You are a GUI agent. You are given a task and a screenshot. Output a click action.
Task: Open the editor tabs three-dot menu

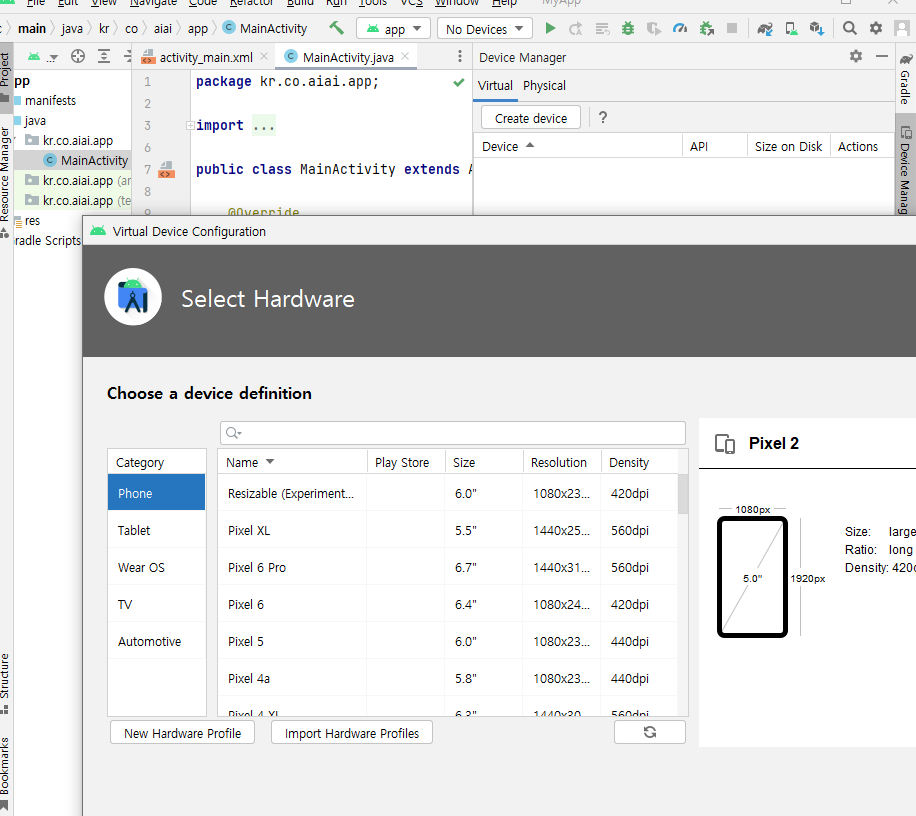point(460,56)
